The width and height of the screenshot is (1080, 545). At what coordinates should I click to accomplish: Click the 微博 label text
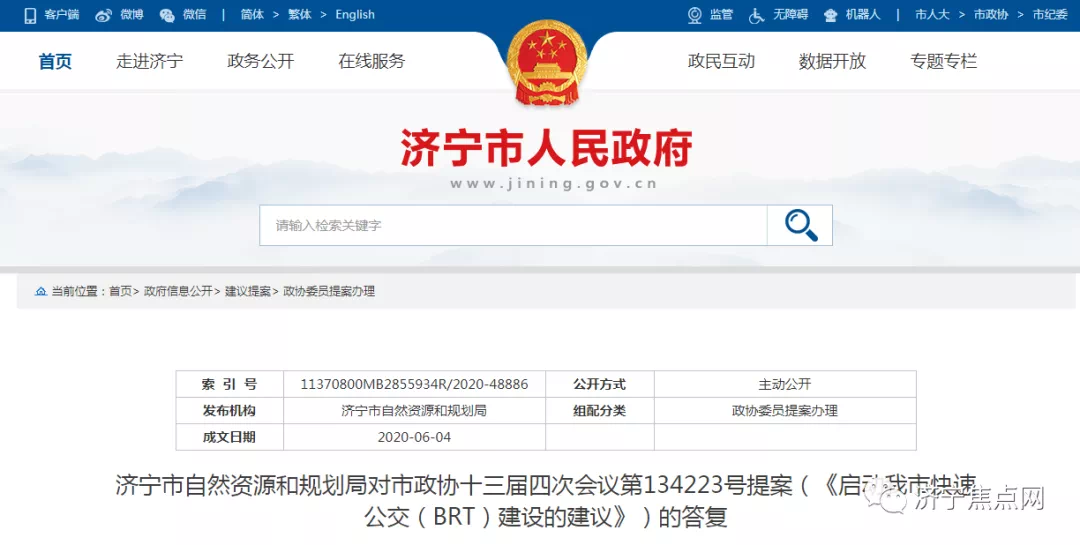pos(132,14)
